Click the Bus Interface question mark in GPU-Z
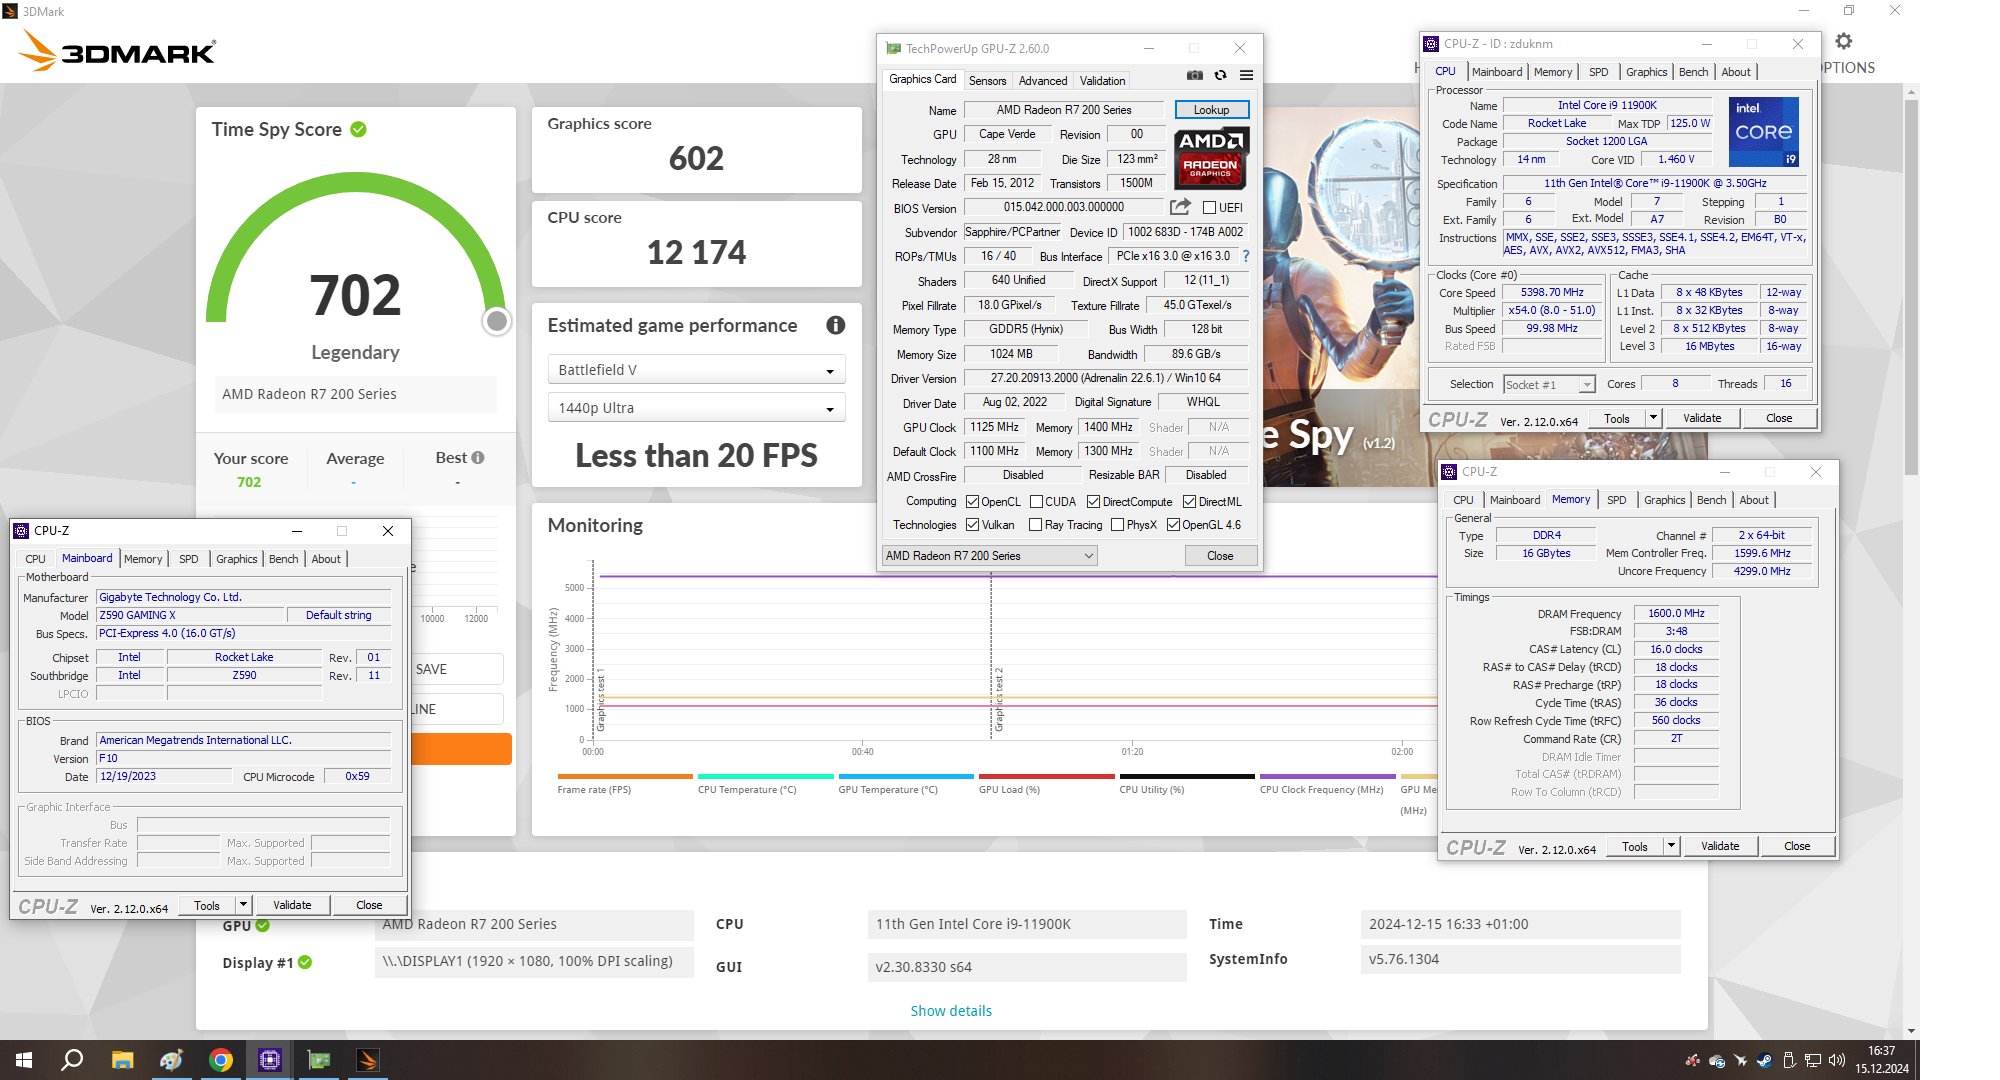 tap(1246, 256)
